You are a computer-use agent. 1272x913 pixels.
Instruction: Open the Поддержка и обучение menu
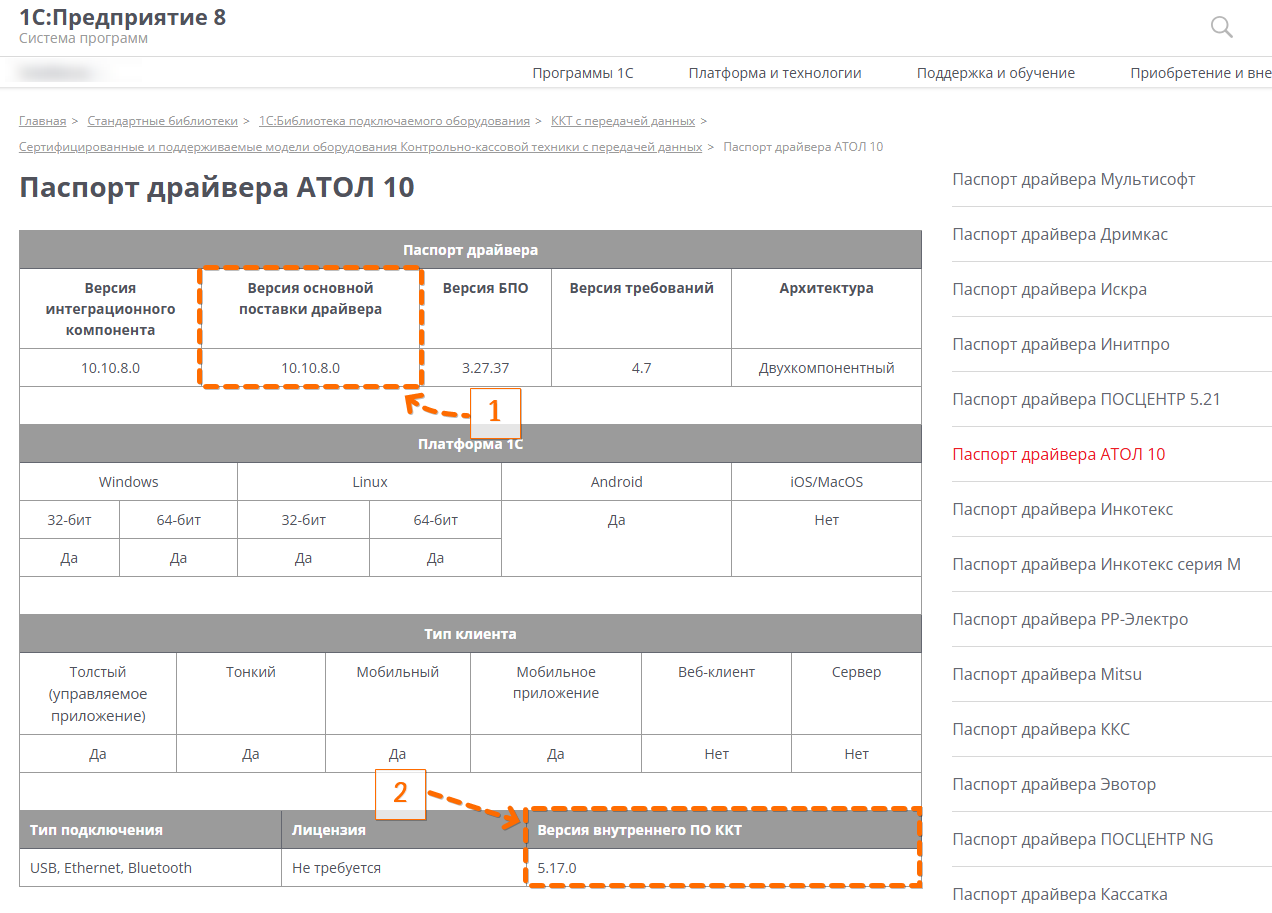click(x=995, y=73)
